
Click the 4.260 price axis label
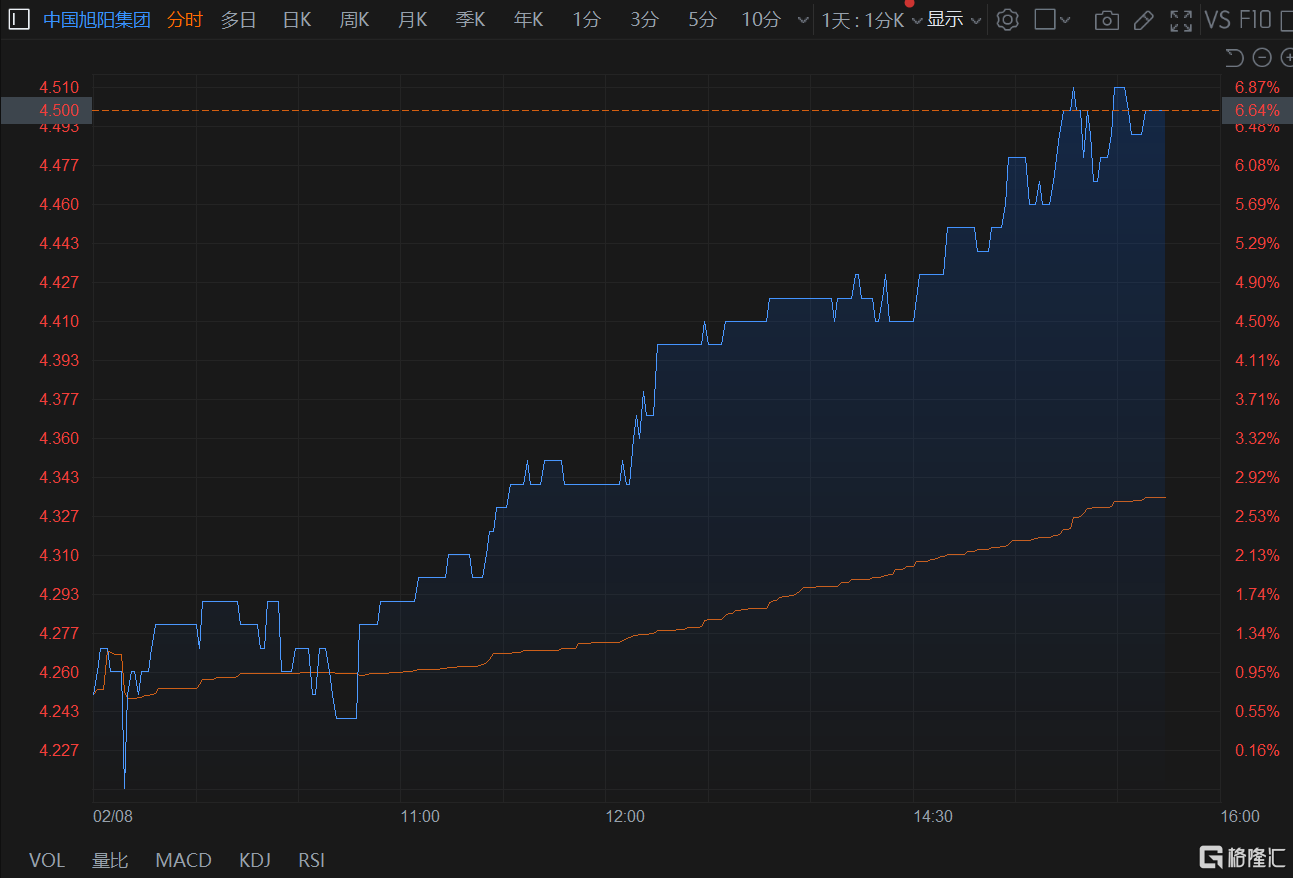59,672
